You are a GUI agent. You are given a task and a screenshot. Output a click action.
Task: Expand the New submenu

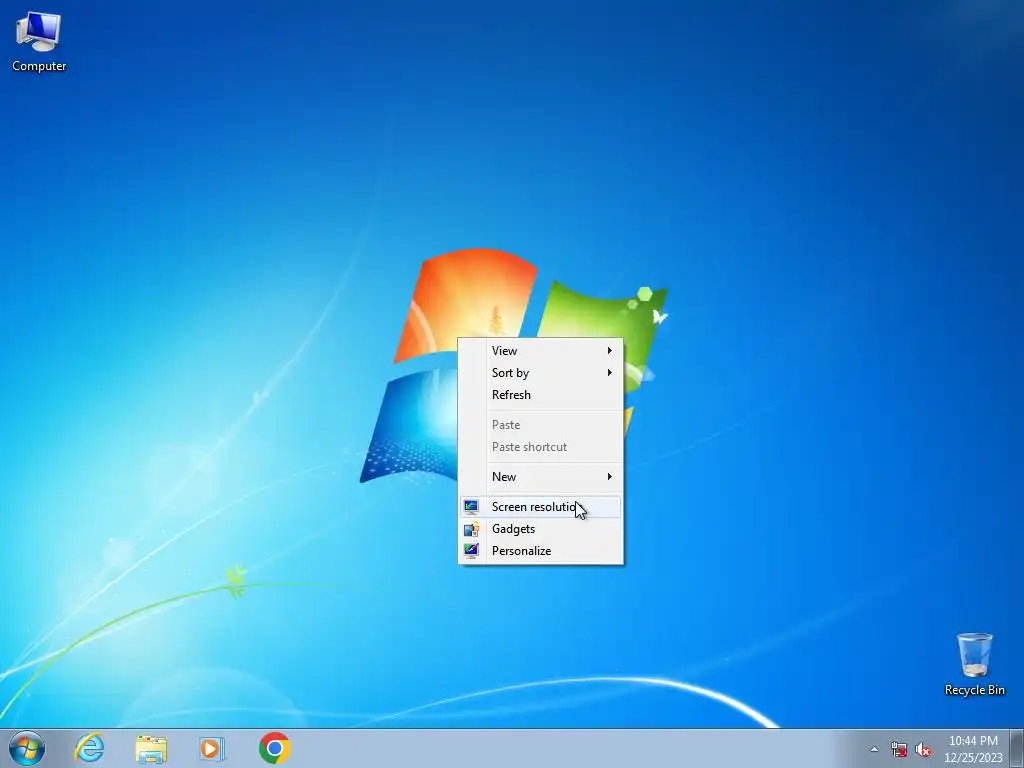tap(540, 477)
